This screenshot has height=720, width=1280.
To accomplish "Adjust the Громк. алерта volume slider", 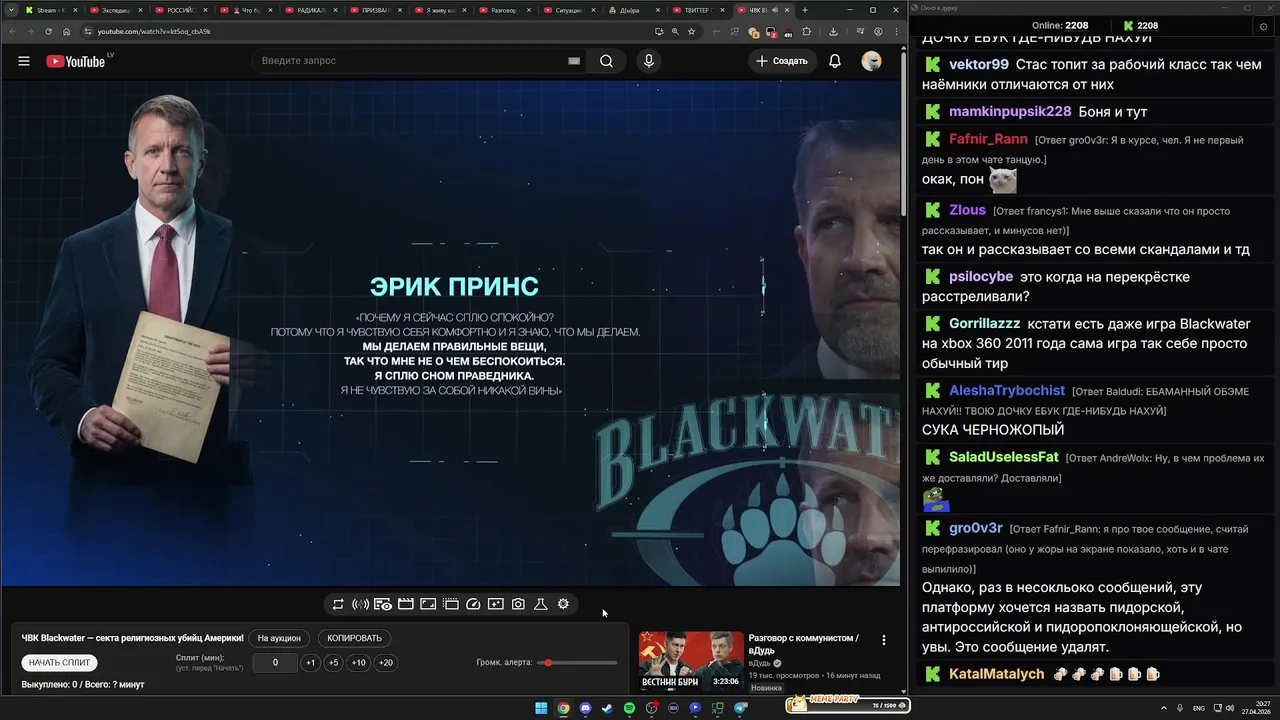I will coord(578,662).
